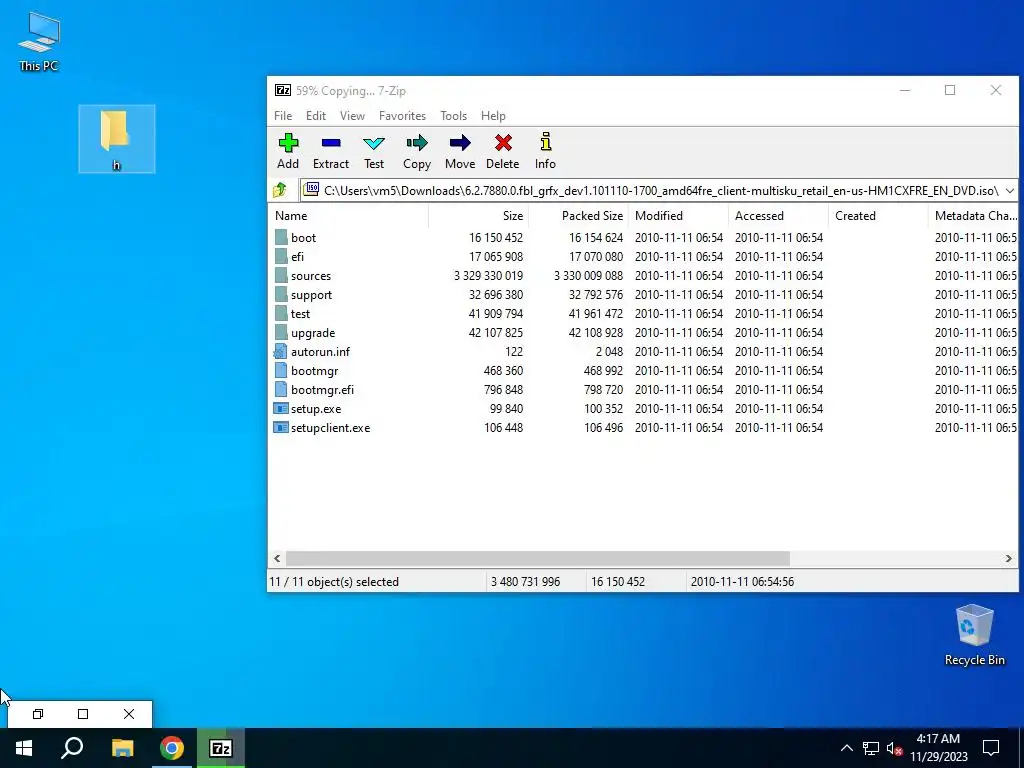Open Windows Start menu
The image size is (1024, 768).
pos(24,748)
